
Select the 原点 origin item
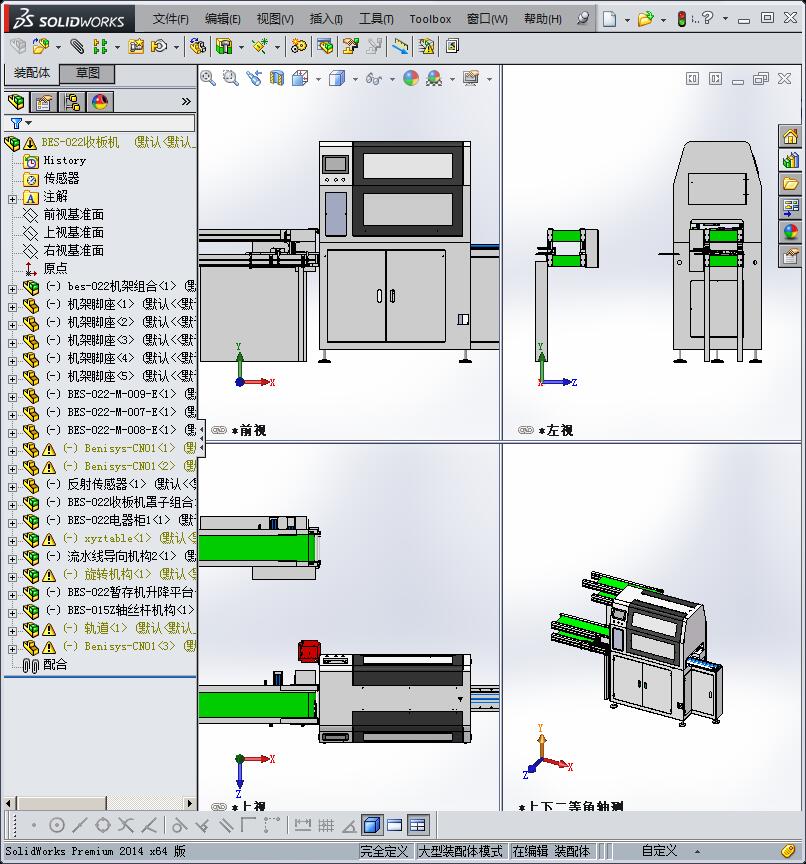pyautogui.click(x=55, y=268)
